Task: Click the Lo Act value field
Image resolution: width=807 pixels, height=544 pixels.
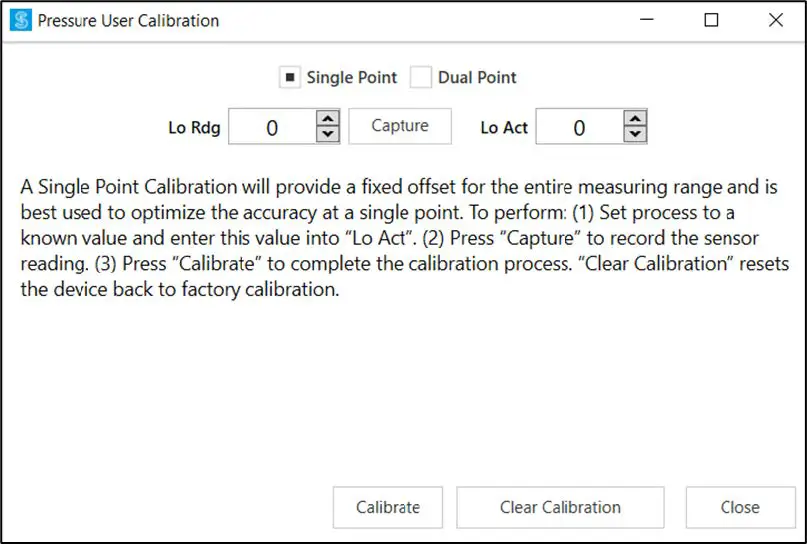Action: (579, 128)
